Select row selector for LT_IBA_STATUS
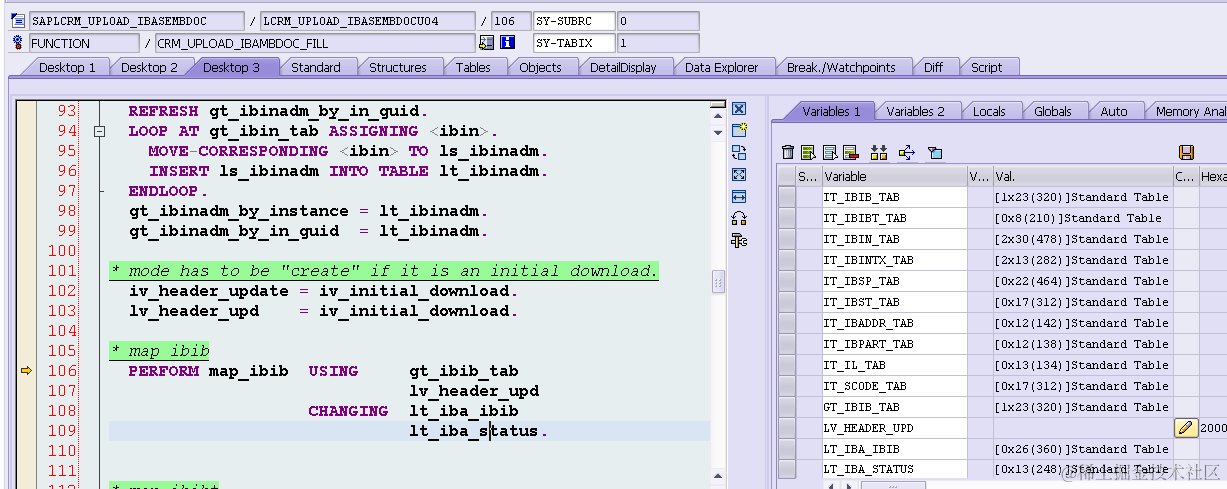 (x=787, y=470)
